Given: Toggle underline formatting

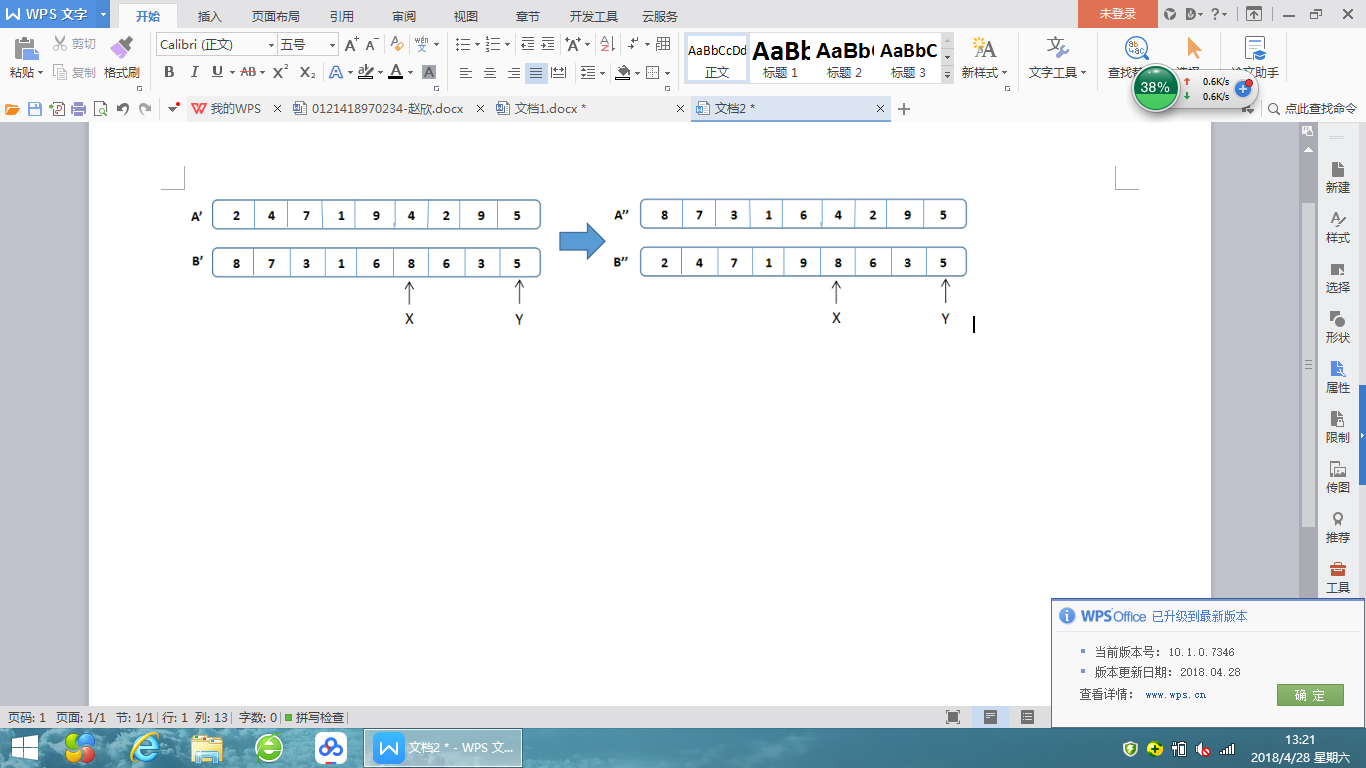Looking at the screenshot, I should (x=217, y=72).
